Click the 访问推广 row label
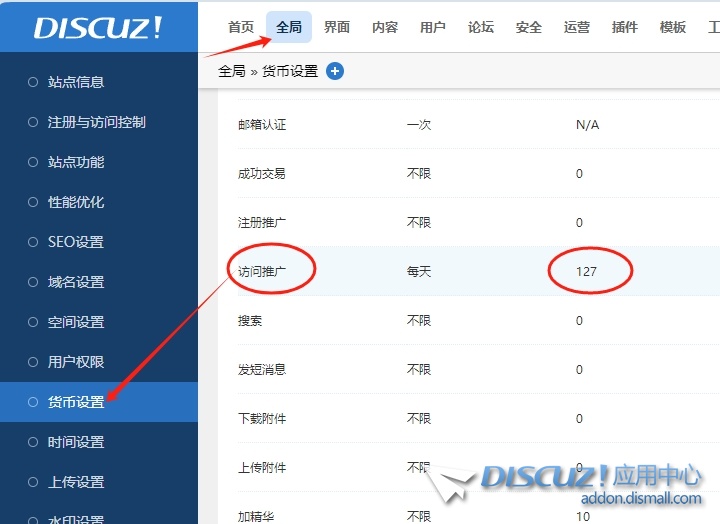The image size is (720, 524). point(262,271)
